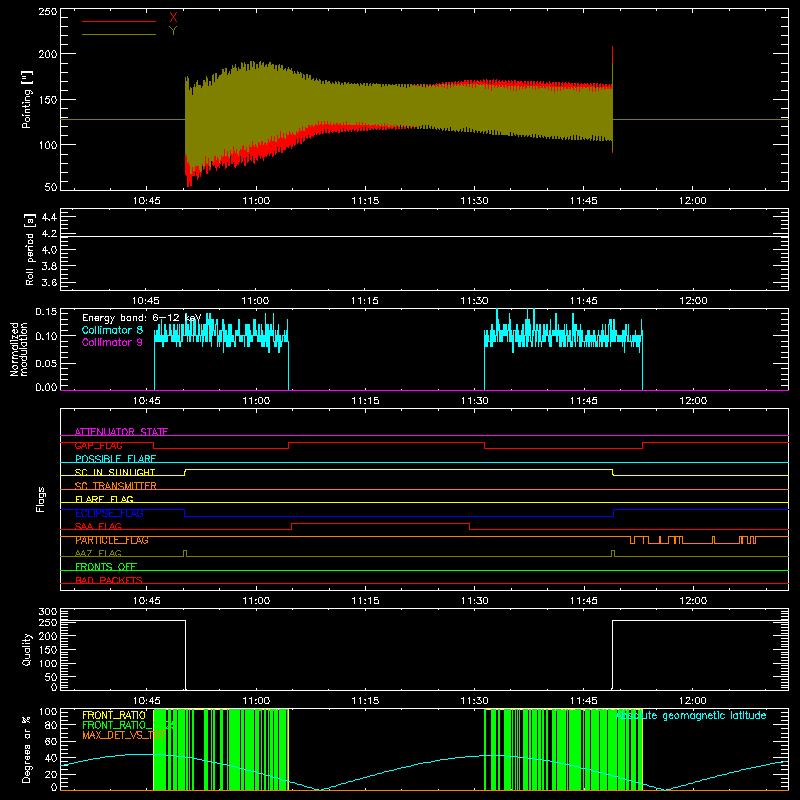Select the SC_TRANSMITTER flag label
Image resolution: width=800 pixels, height=800 pixels.
coord(115,486)
